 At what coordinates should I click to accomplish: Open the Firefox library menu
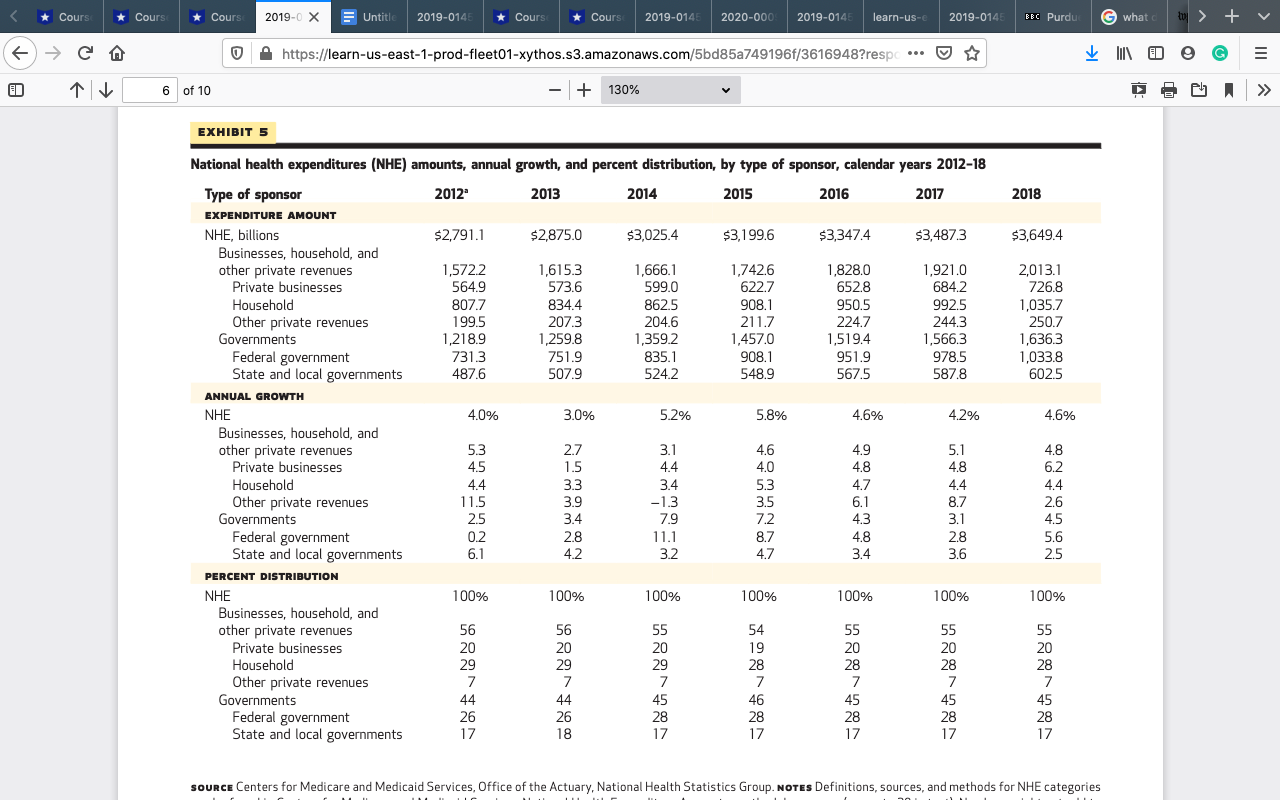(1124, 54)
